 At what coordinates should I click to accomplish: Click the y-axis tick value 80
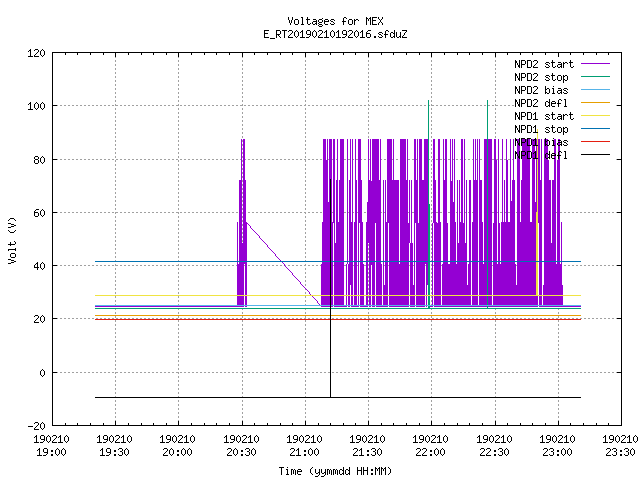[x=39, y=160]
